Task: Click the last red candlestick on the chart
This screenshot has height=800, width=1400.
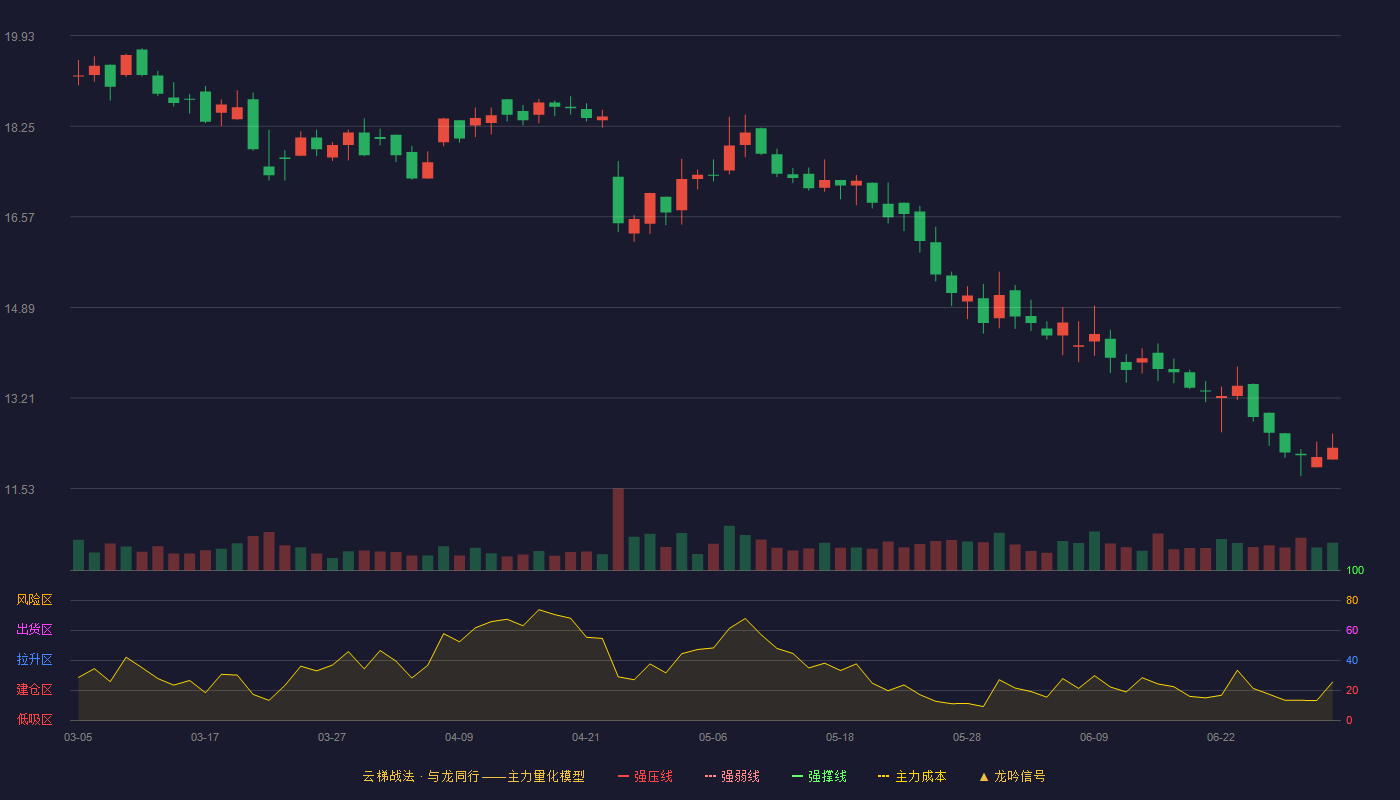Action: (x=1332, y=453)
